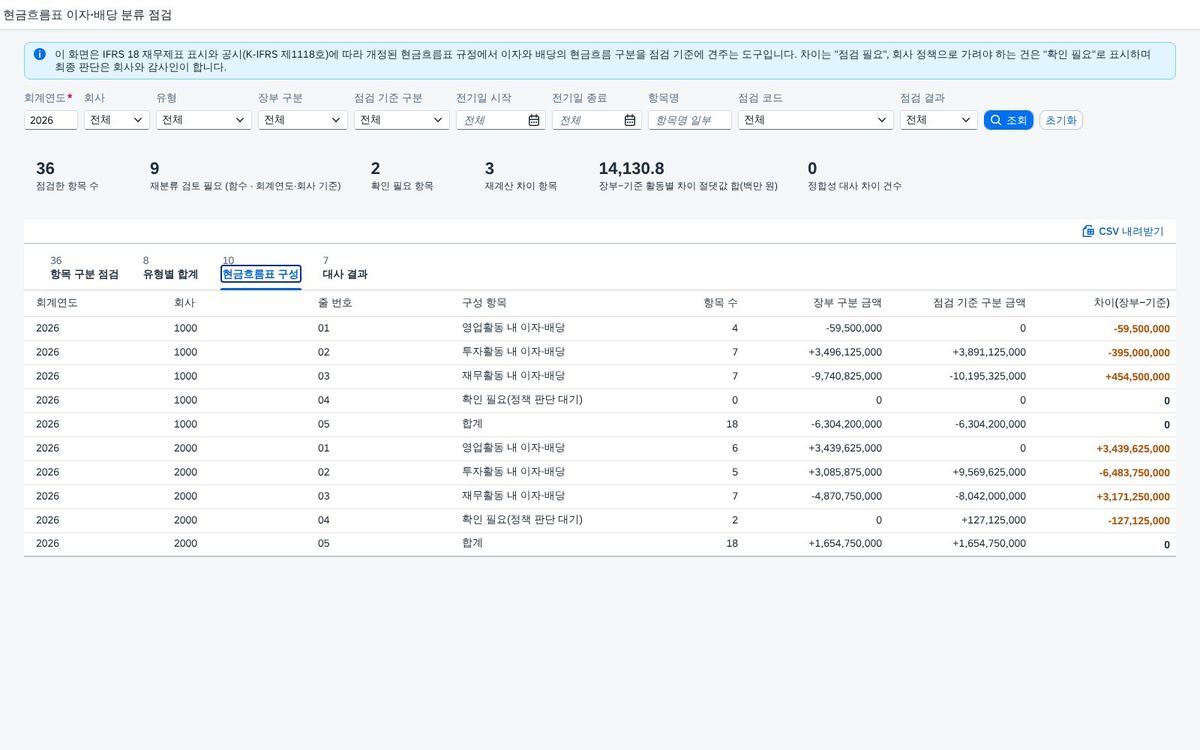
Task: Click the 조회 search button
Action: (x=1009, y=120)
